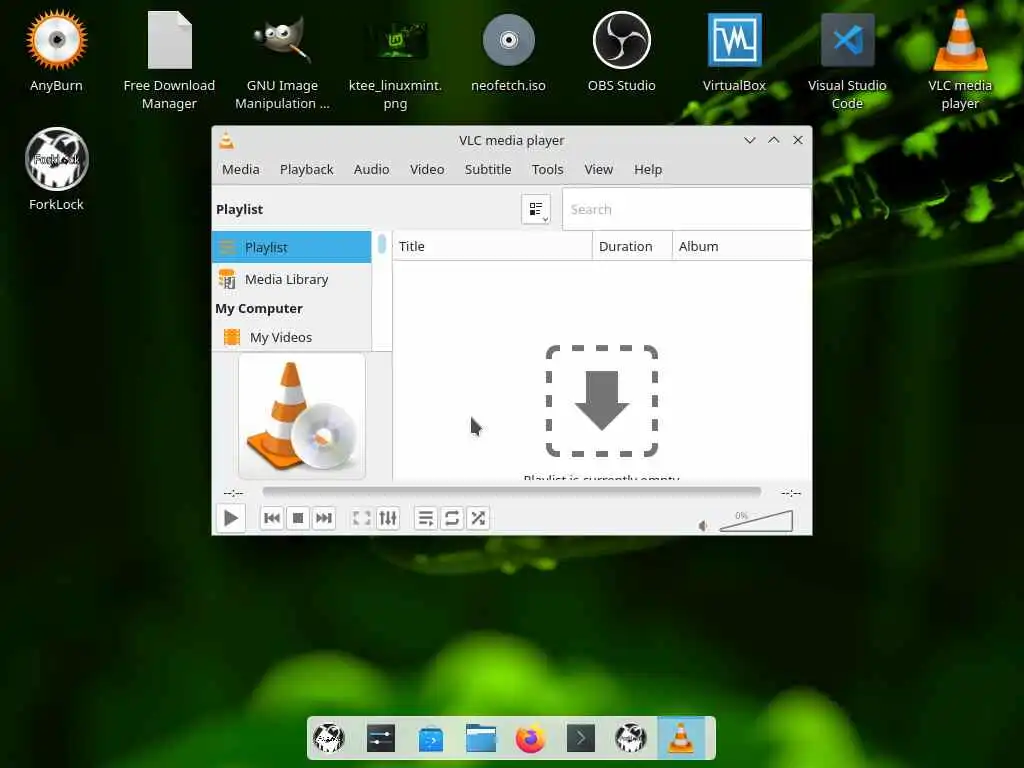Toggle the playlist view button
This screenshot has width=1024, height=768.
click(x=426, y=519)
